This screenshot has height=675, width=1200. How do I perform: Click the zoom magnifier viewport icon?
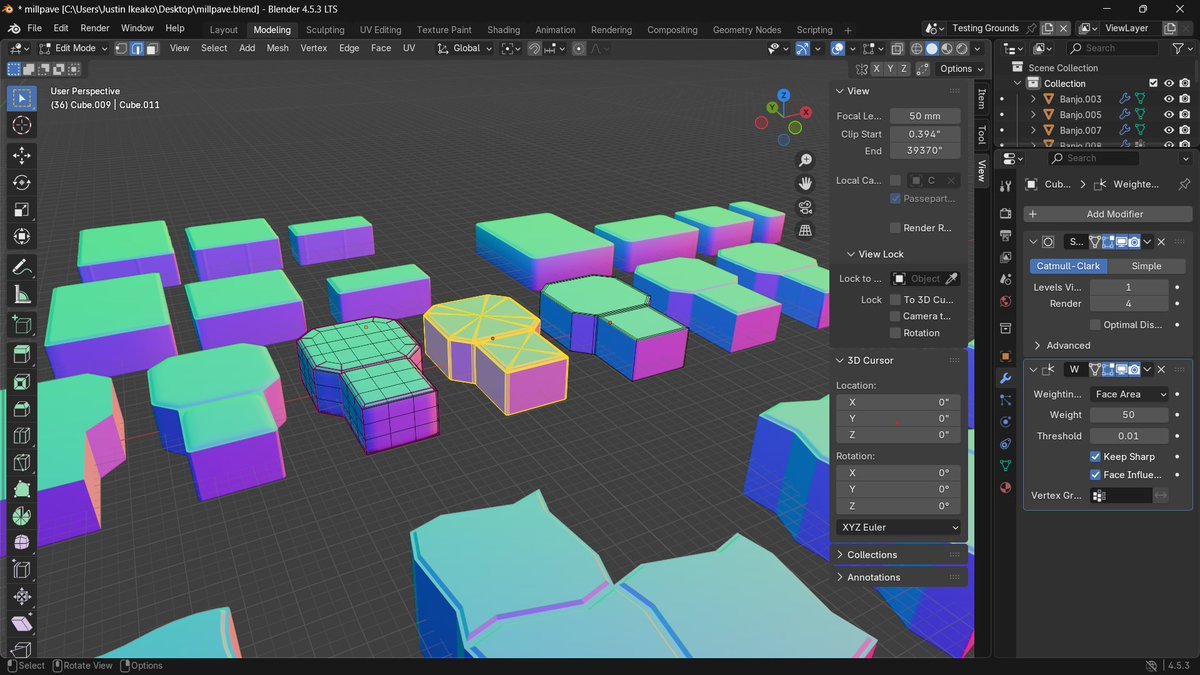805,160
